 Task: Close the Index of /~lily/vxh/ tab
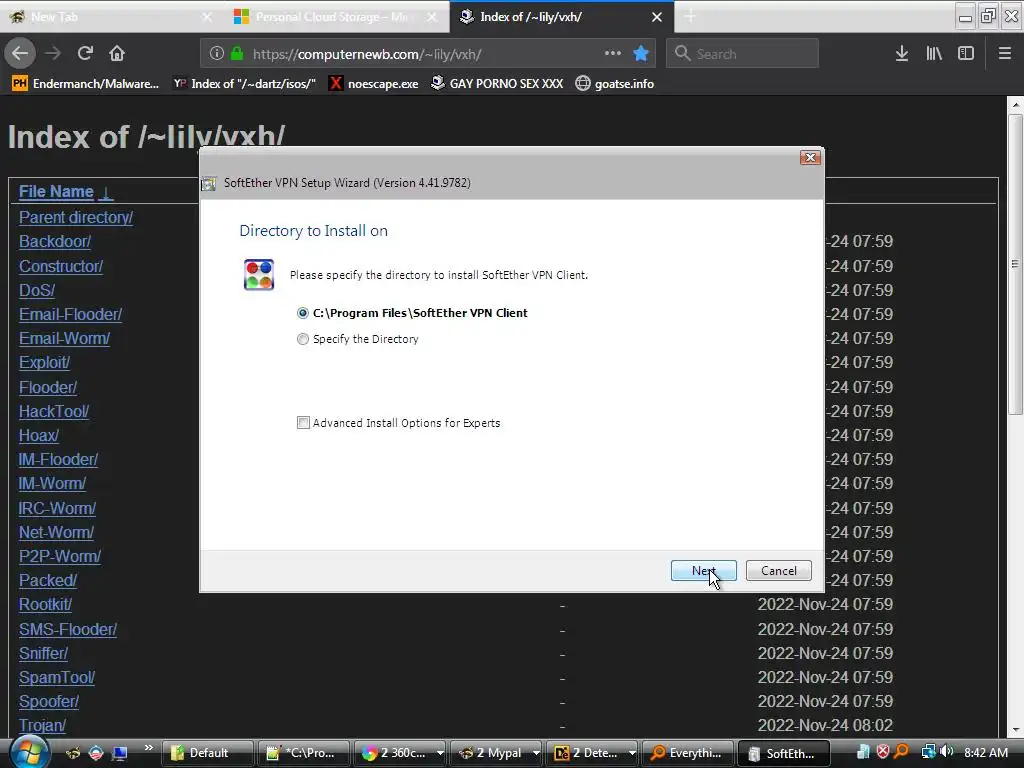pyautogui.click(x=657, y=17)
